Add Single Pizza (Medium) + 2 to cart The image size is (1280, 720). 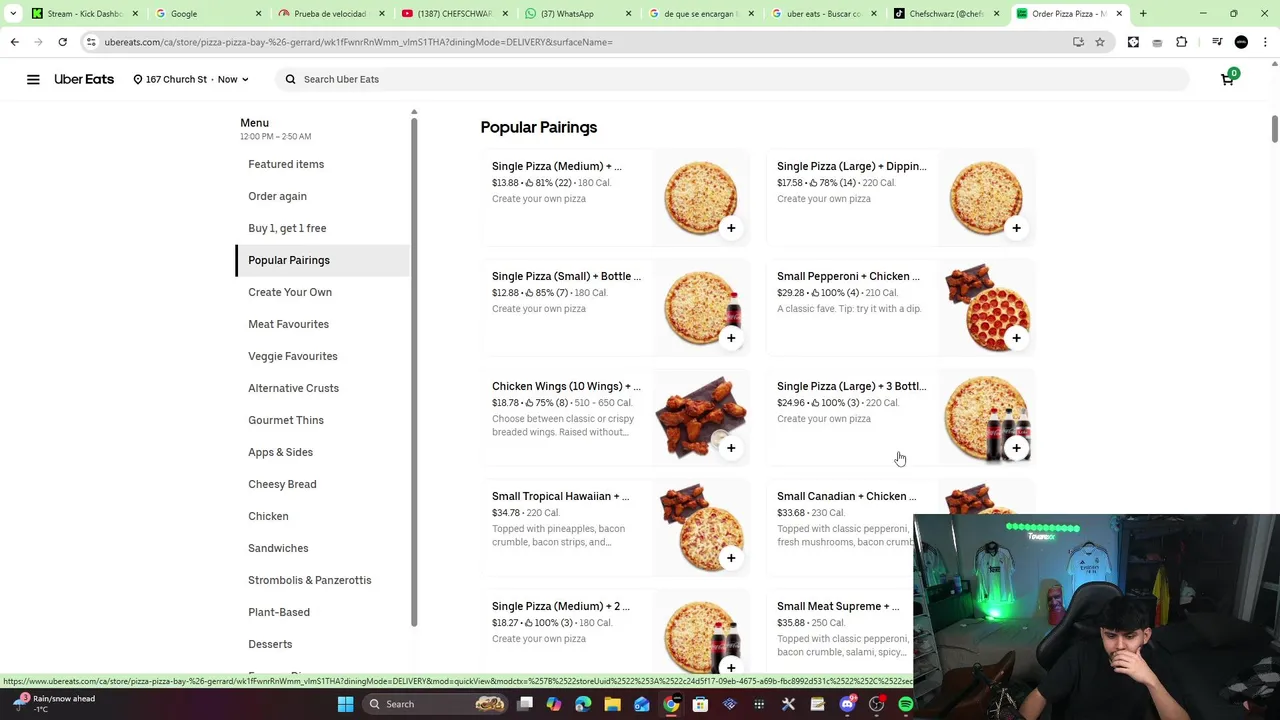click(731, 667)
